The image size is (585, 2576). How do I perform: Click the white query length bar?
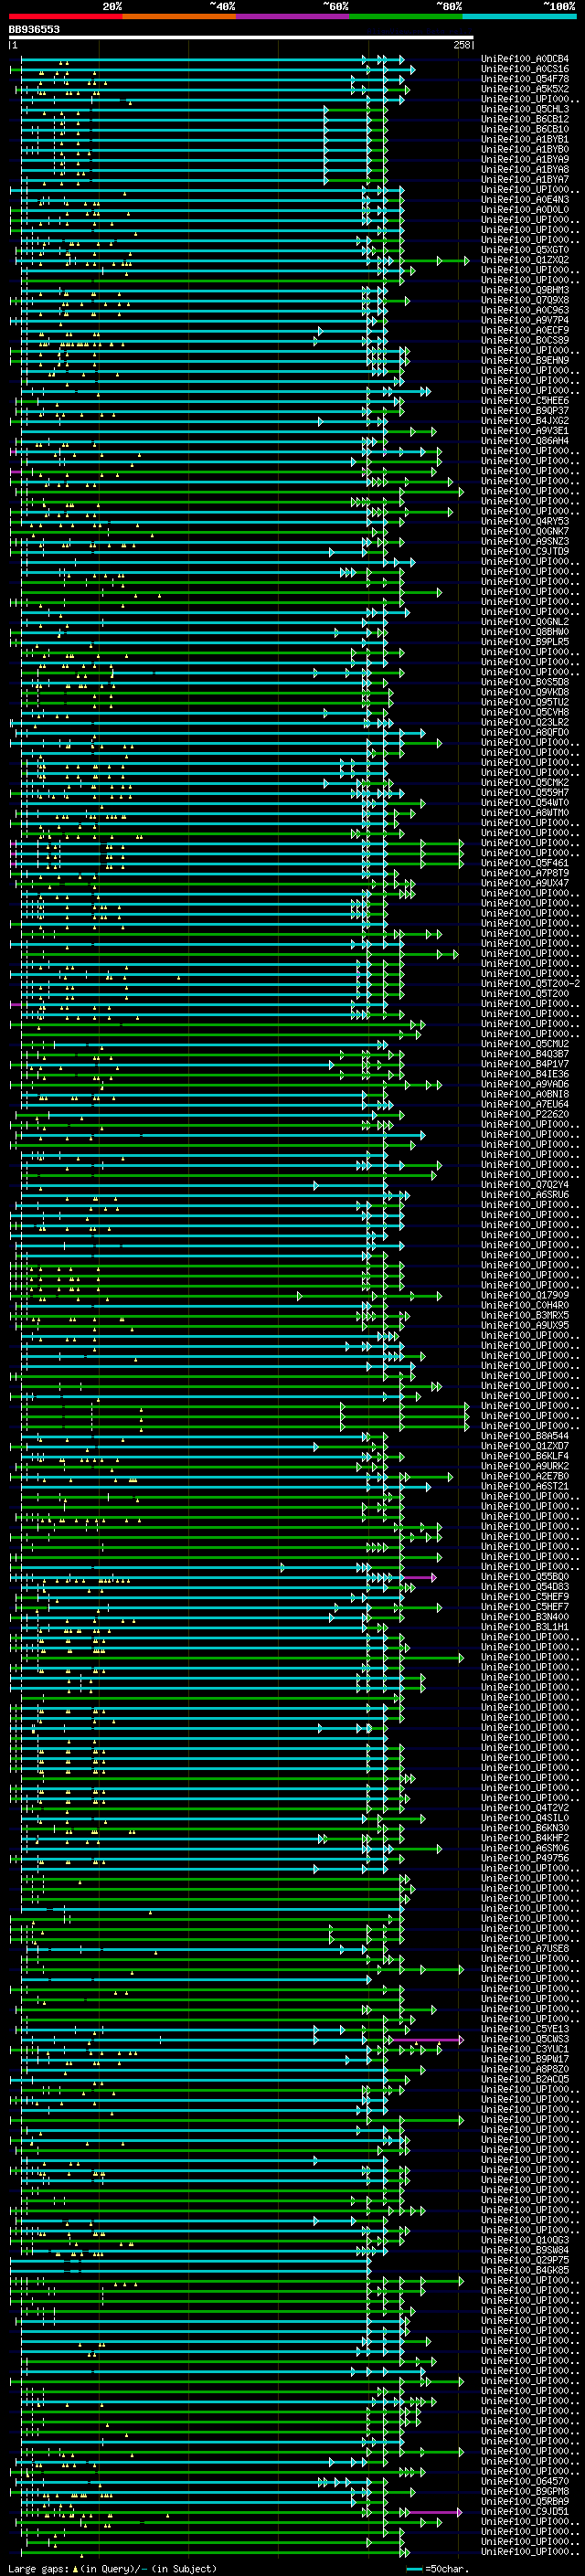click(241, 38)
